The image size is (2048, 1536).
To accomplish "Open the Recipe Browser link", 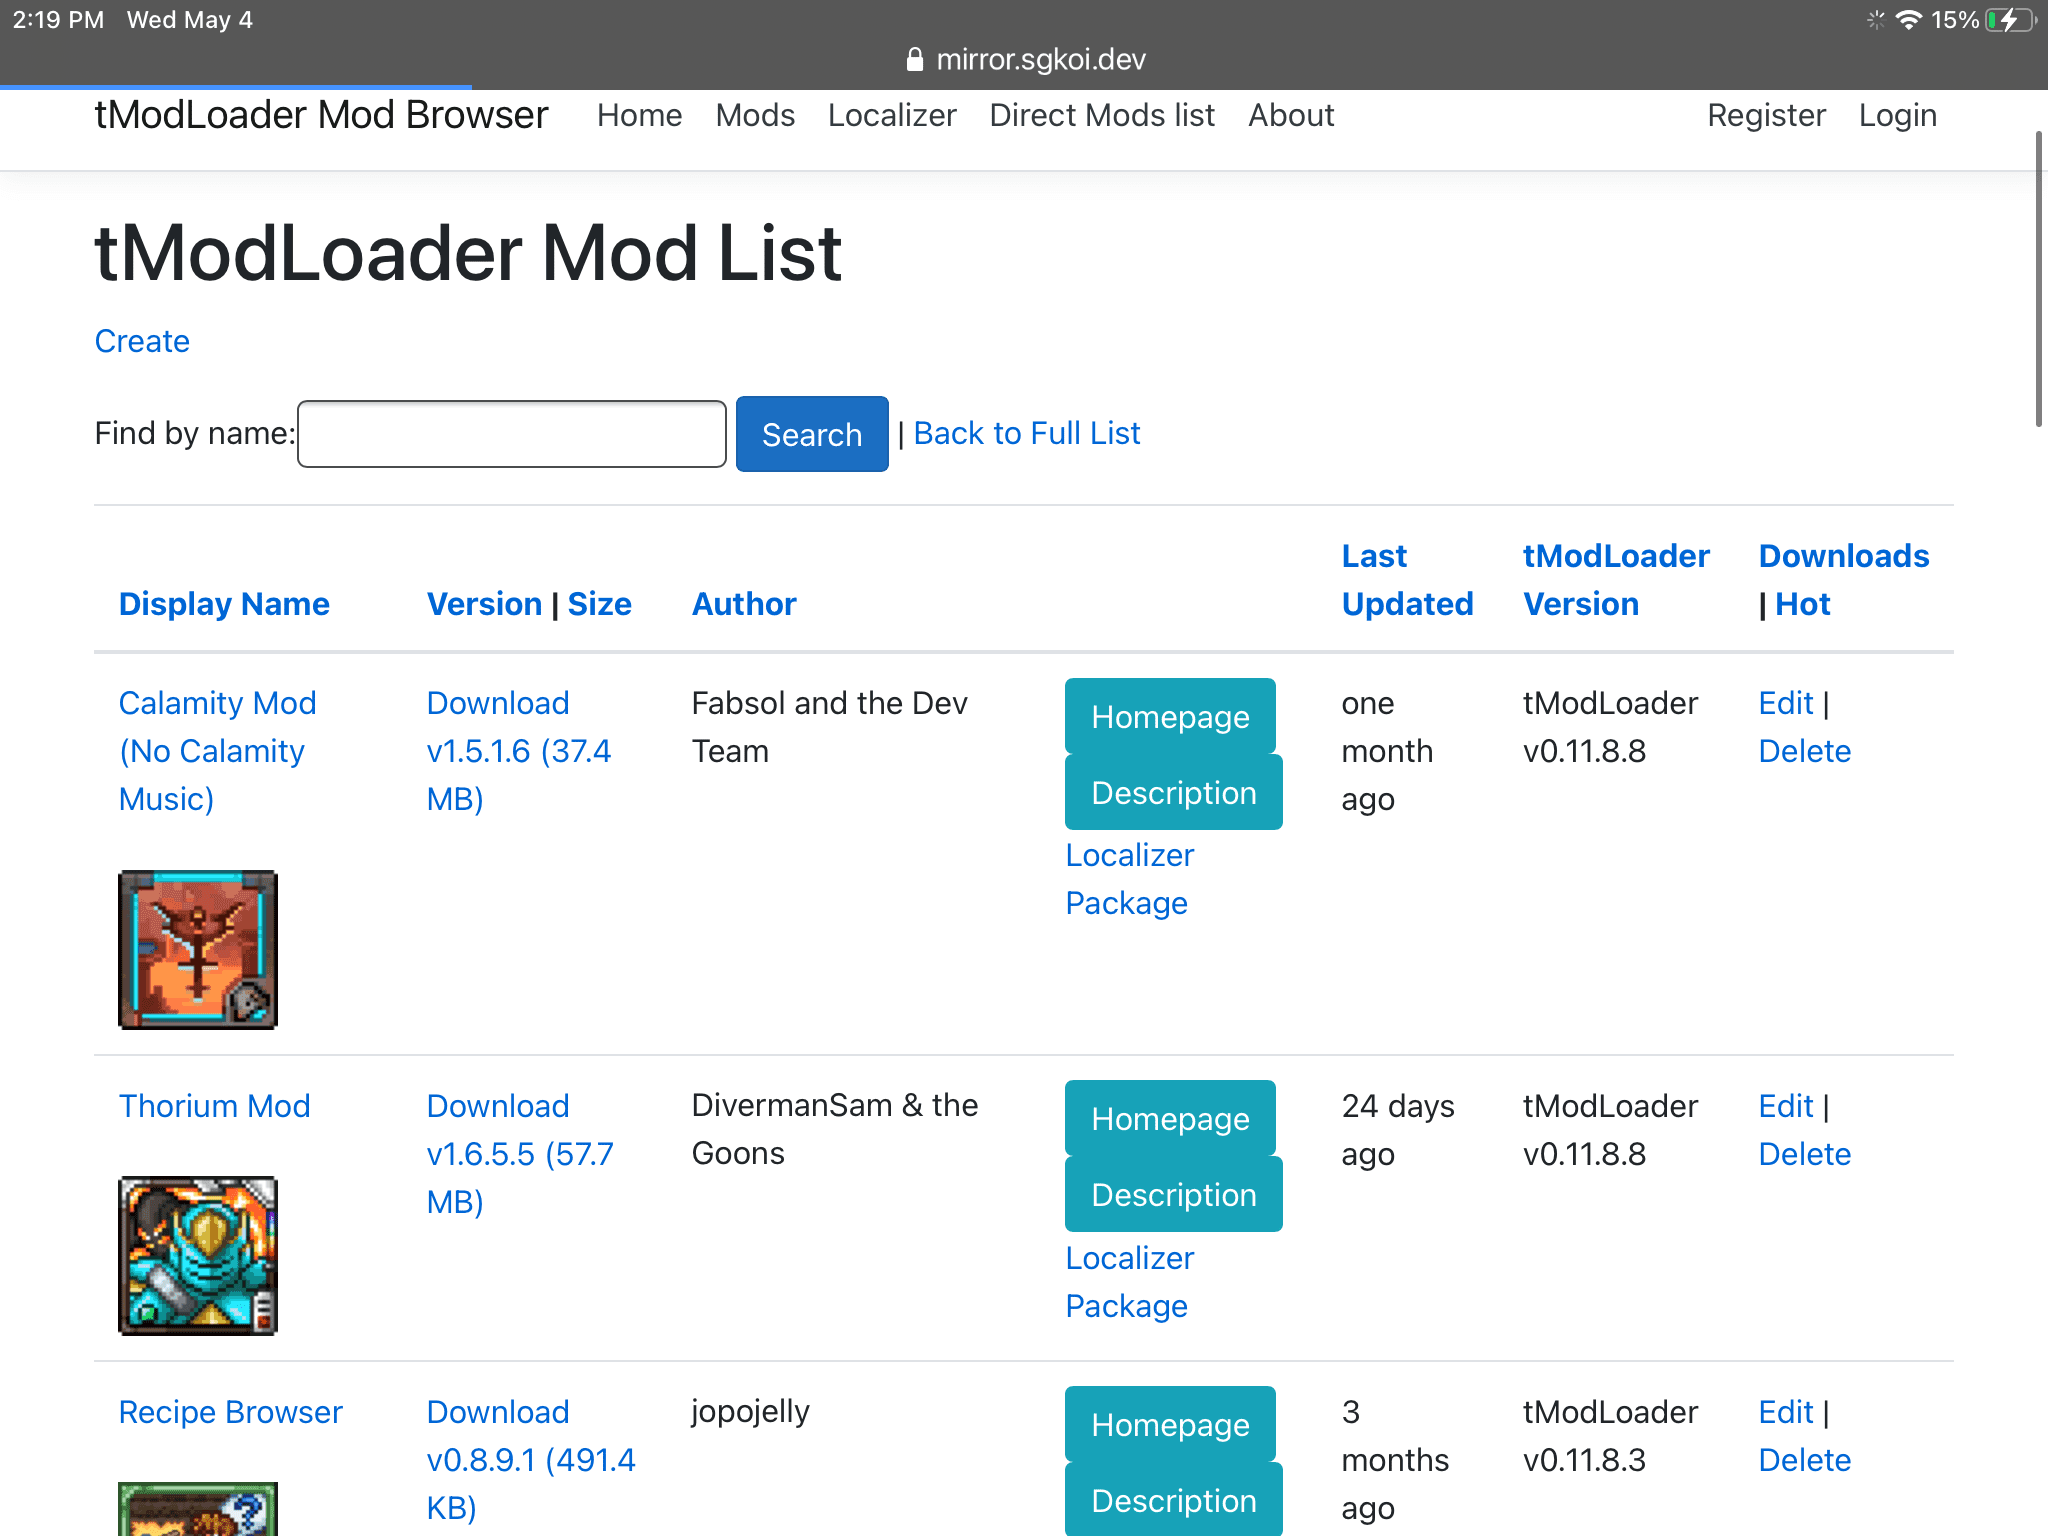I will point(231,1412).
